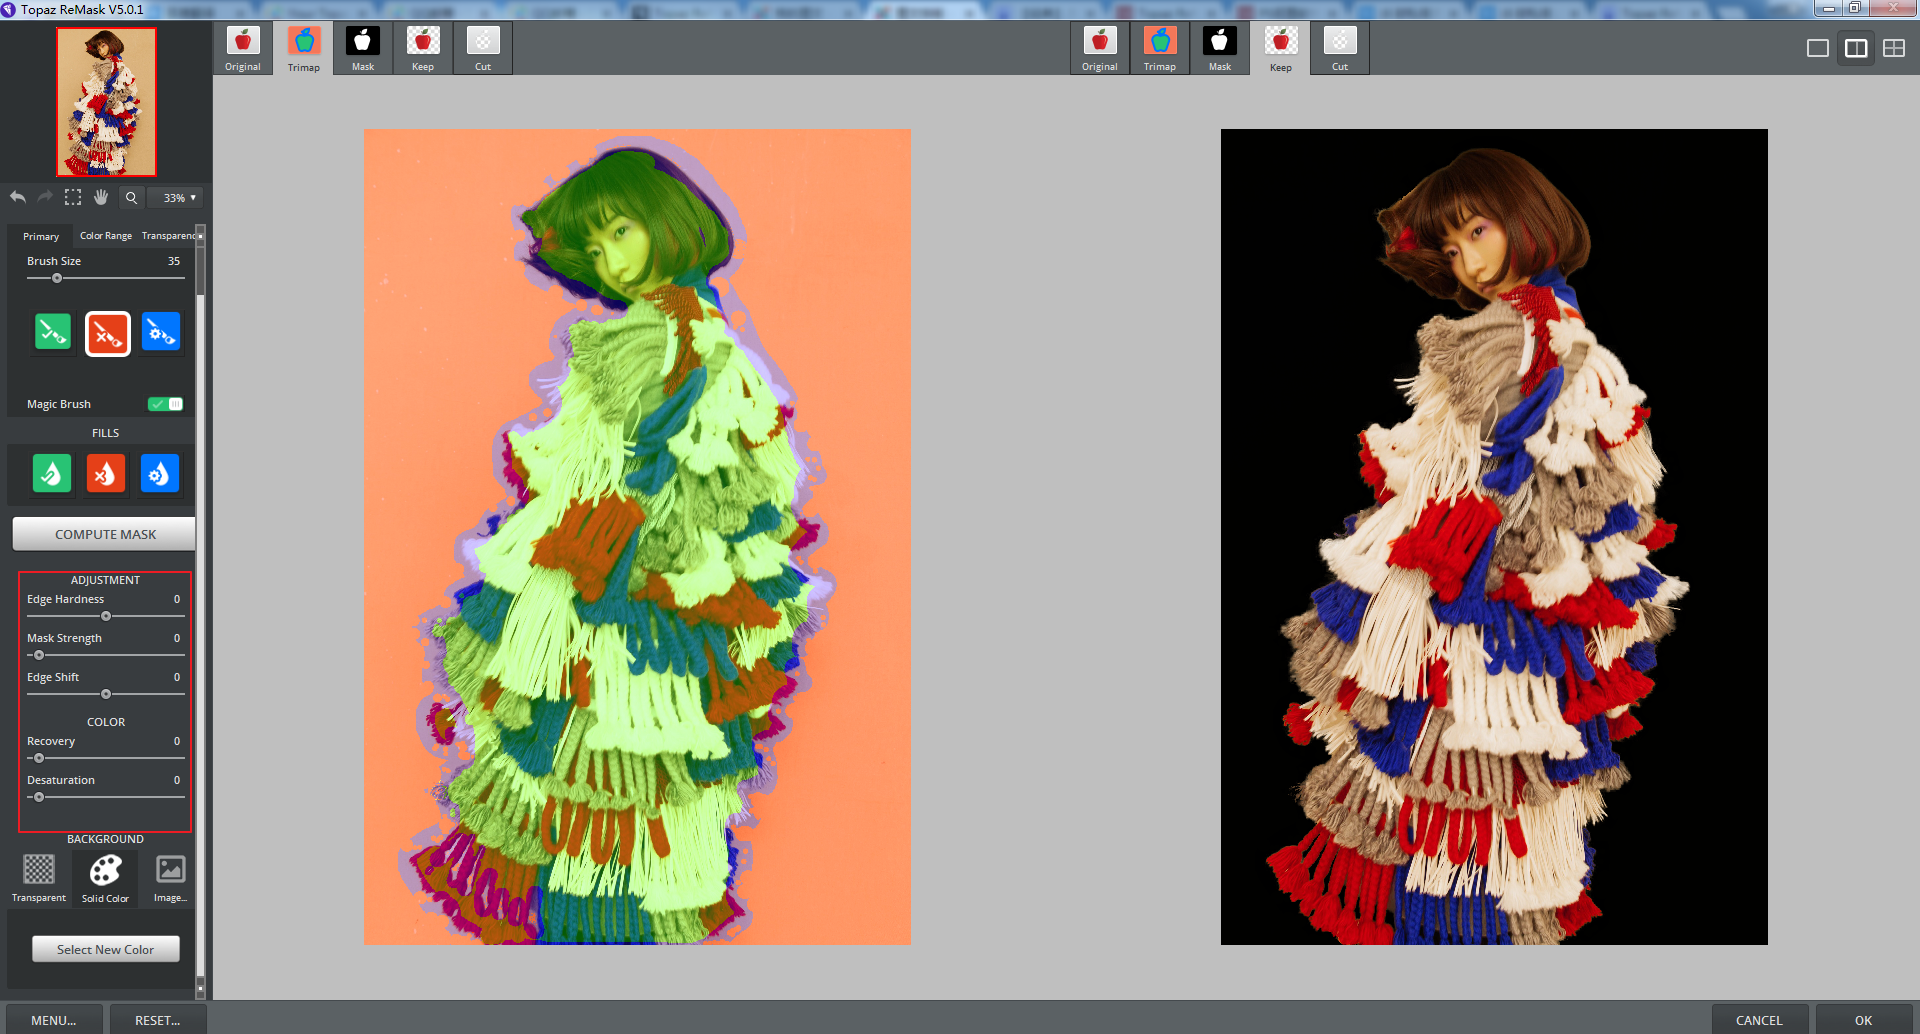
Task: Click the Redo arrow icon
Action: [45, 197]
